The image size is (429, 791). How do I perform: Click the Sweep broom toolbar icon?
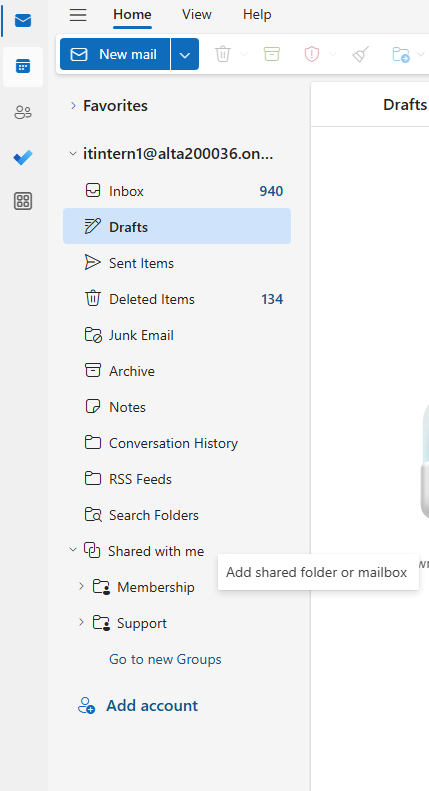[x=361, y=54]
